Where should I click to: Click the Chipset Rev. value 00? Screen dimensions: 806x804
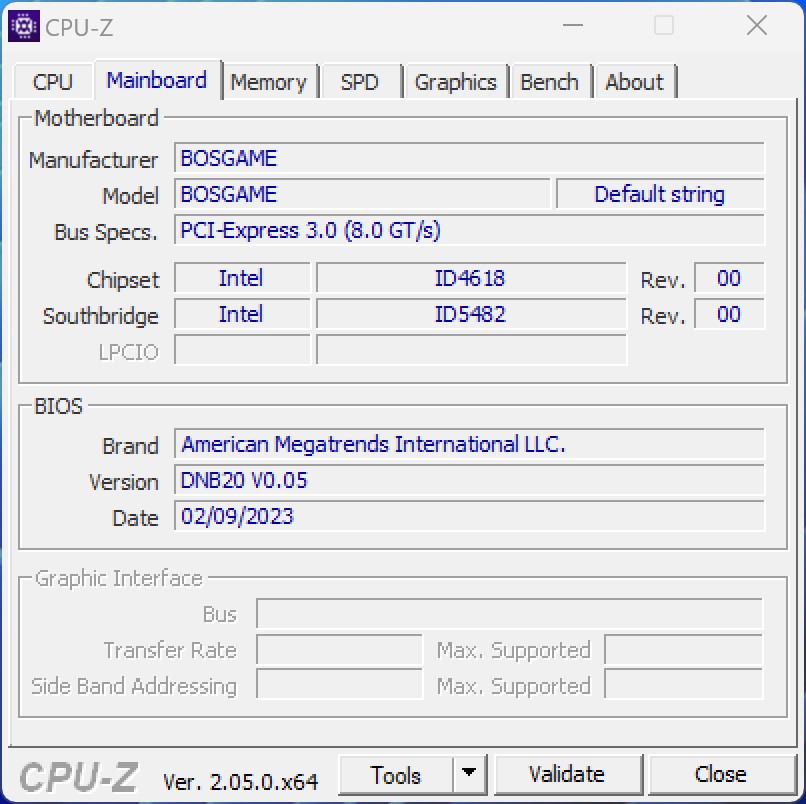click(x=729, y=278)
